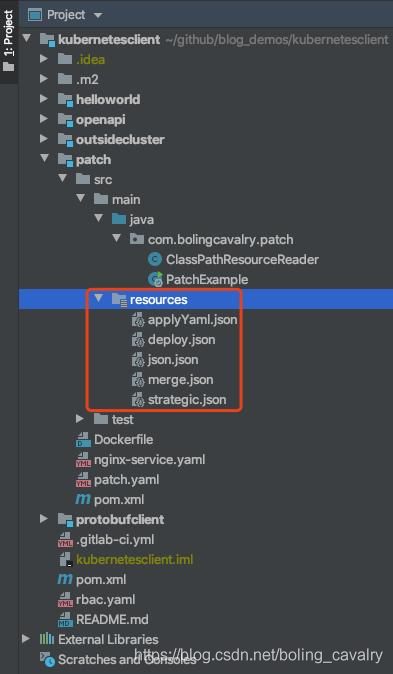Image resolution: width=393 pixels, height=674 pixels.
Task: Click the nginx-service.yaml YML icon
Action: point(83,460)
